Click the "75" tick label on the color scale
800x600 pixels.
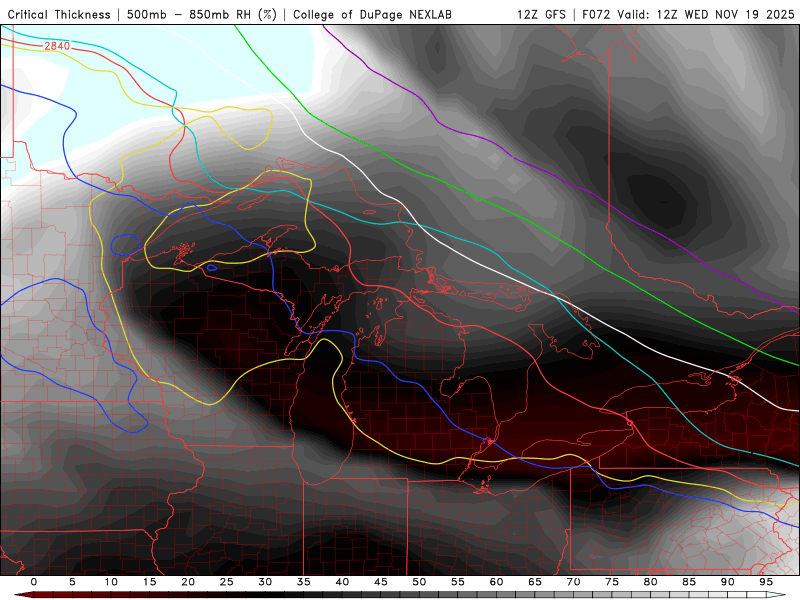pyautogui.click(x=612, y=582)
